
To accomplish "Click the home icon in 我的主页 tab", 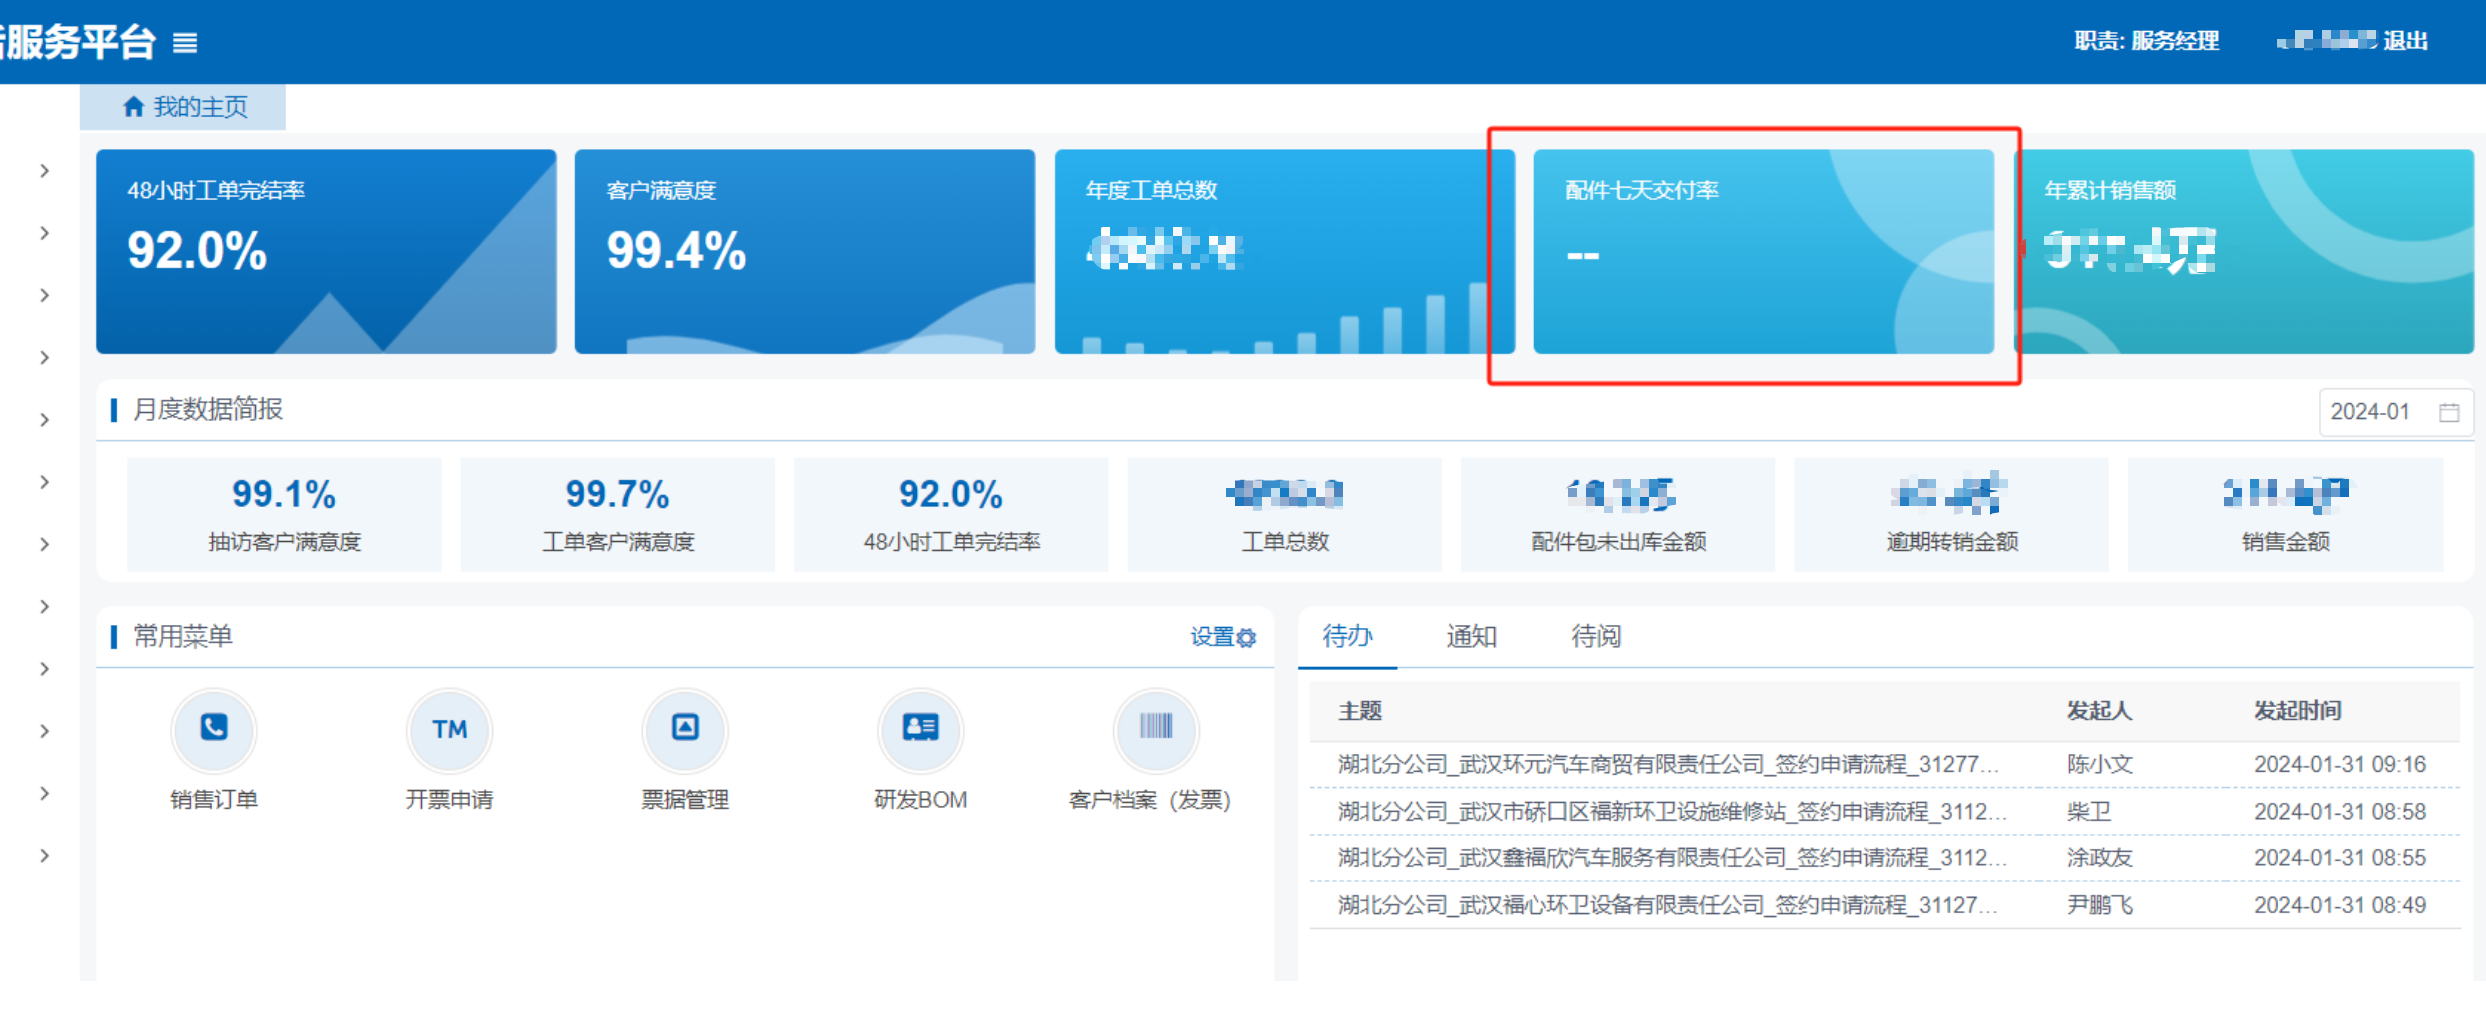I will pos(133,107).
